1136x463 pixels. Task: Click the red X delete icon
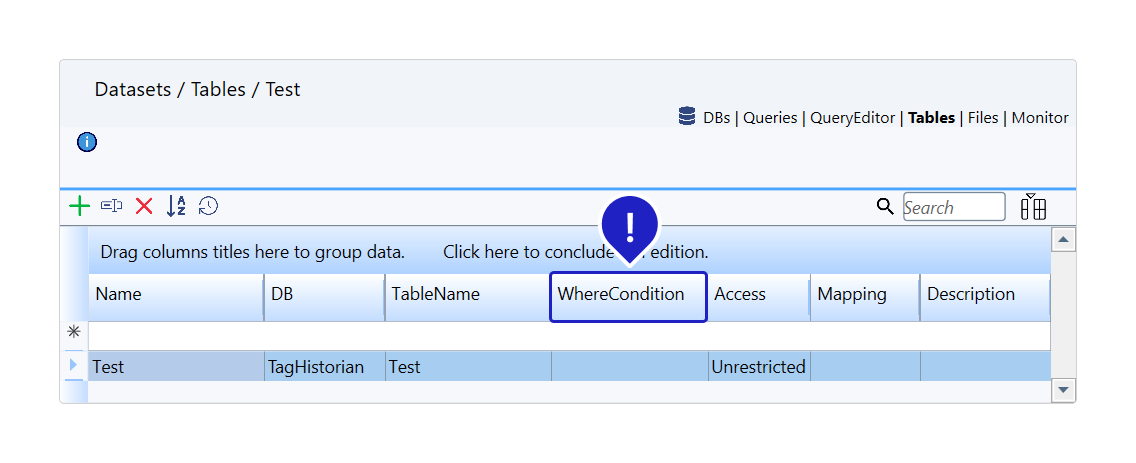point(144,207)
